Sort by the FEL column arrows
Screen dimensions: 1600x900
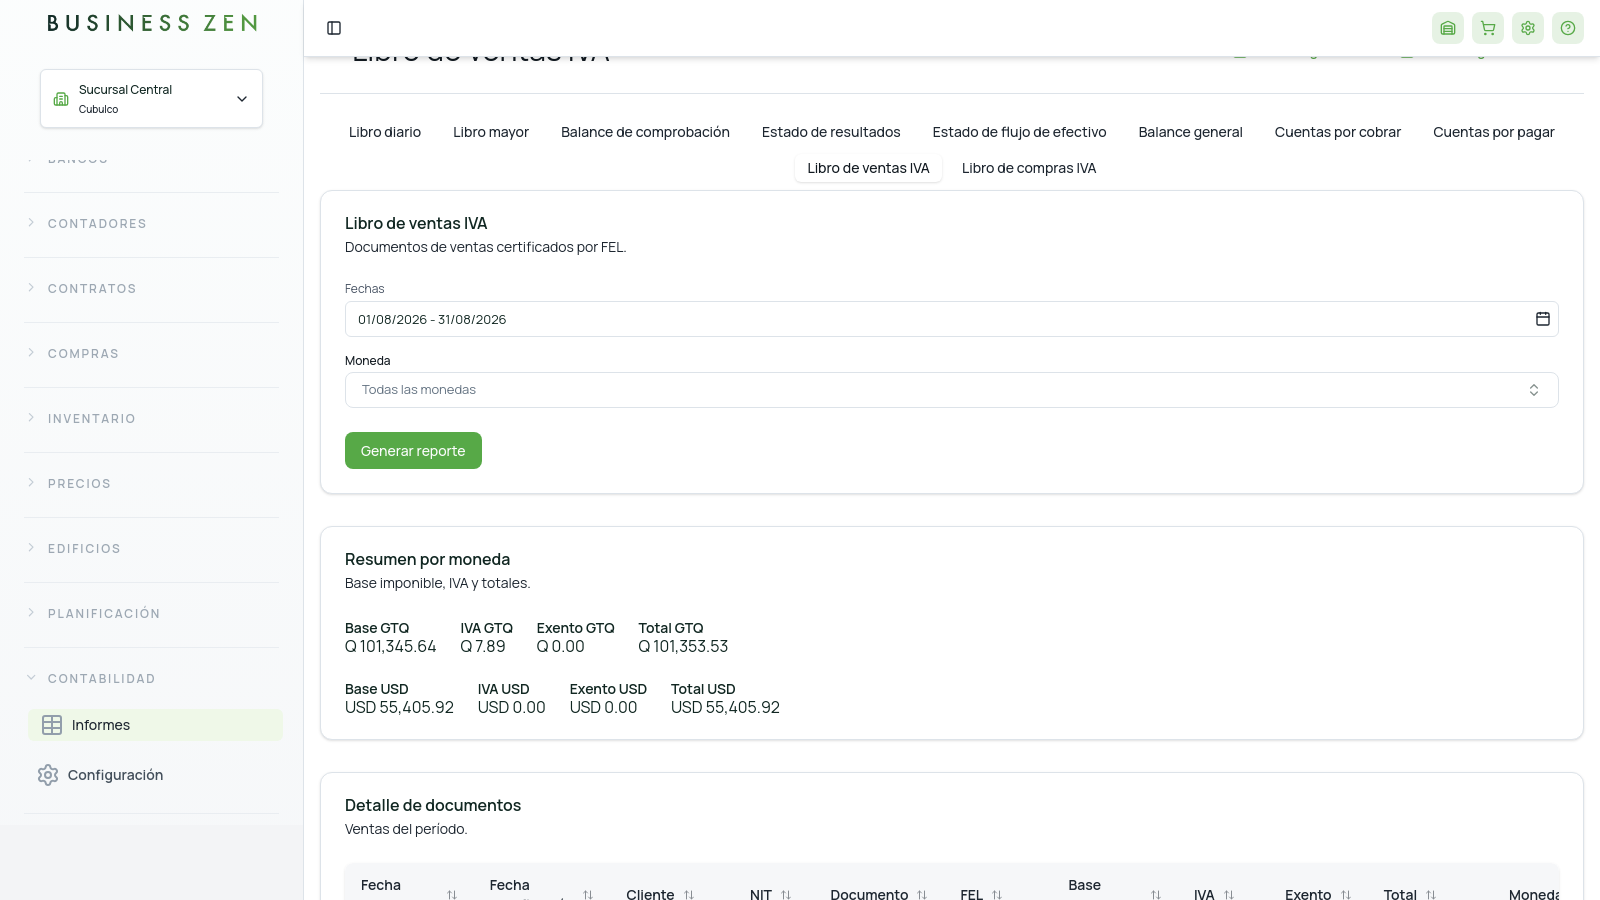click(x=997, y=895)
